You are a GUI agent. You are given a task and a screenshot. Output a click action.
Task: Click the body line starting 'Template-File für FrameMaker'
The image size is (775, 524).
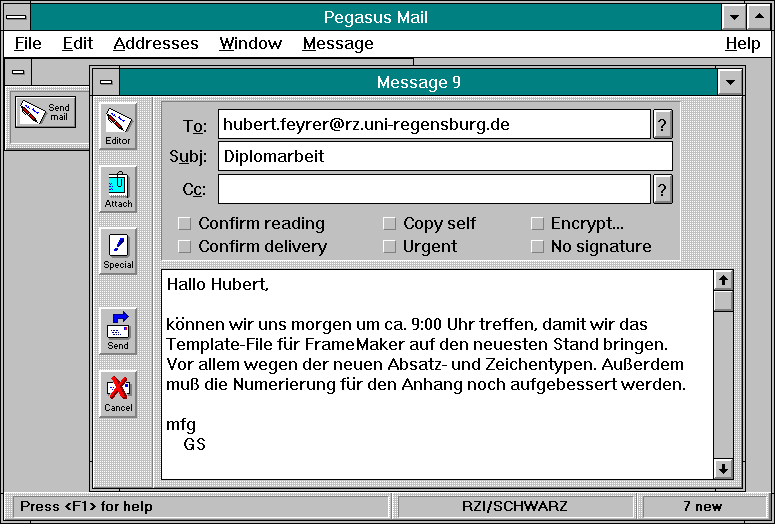[x=418, y=345]
